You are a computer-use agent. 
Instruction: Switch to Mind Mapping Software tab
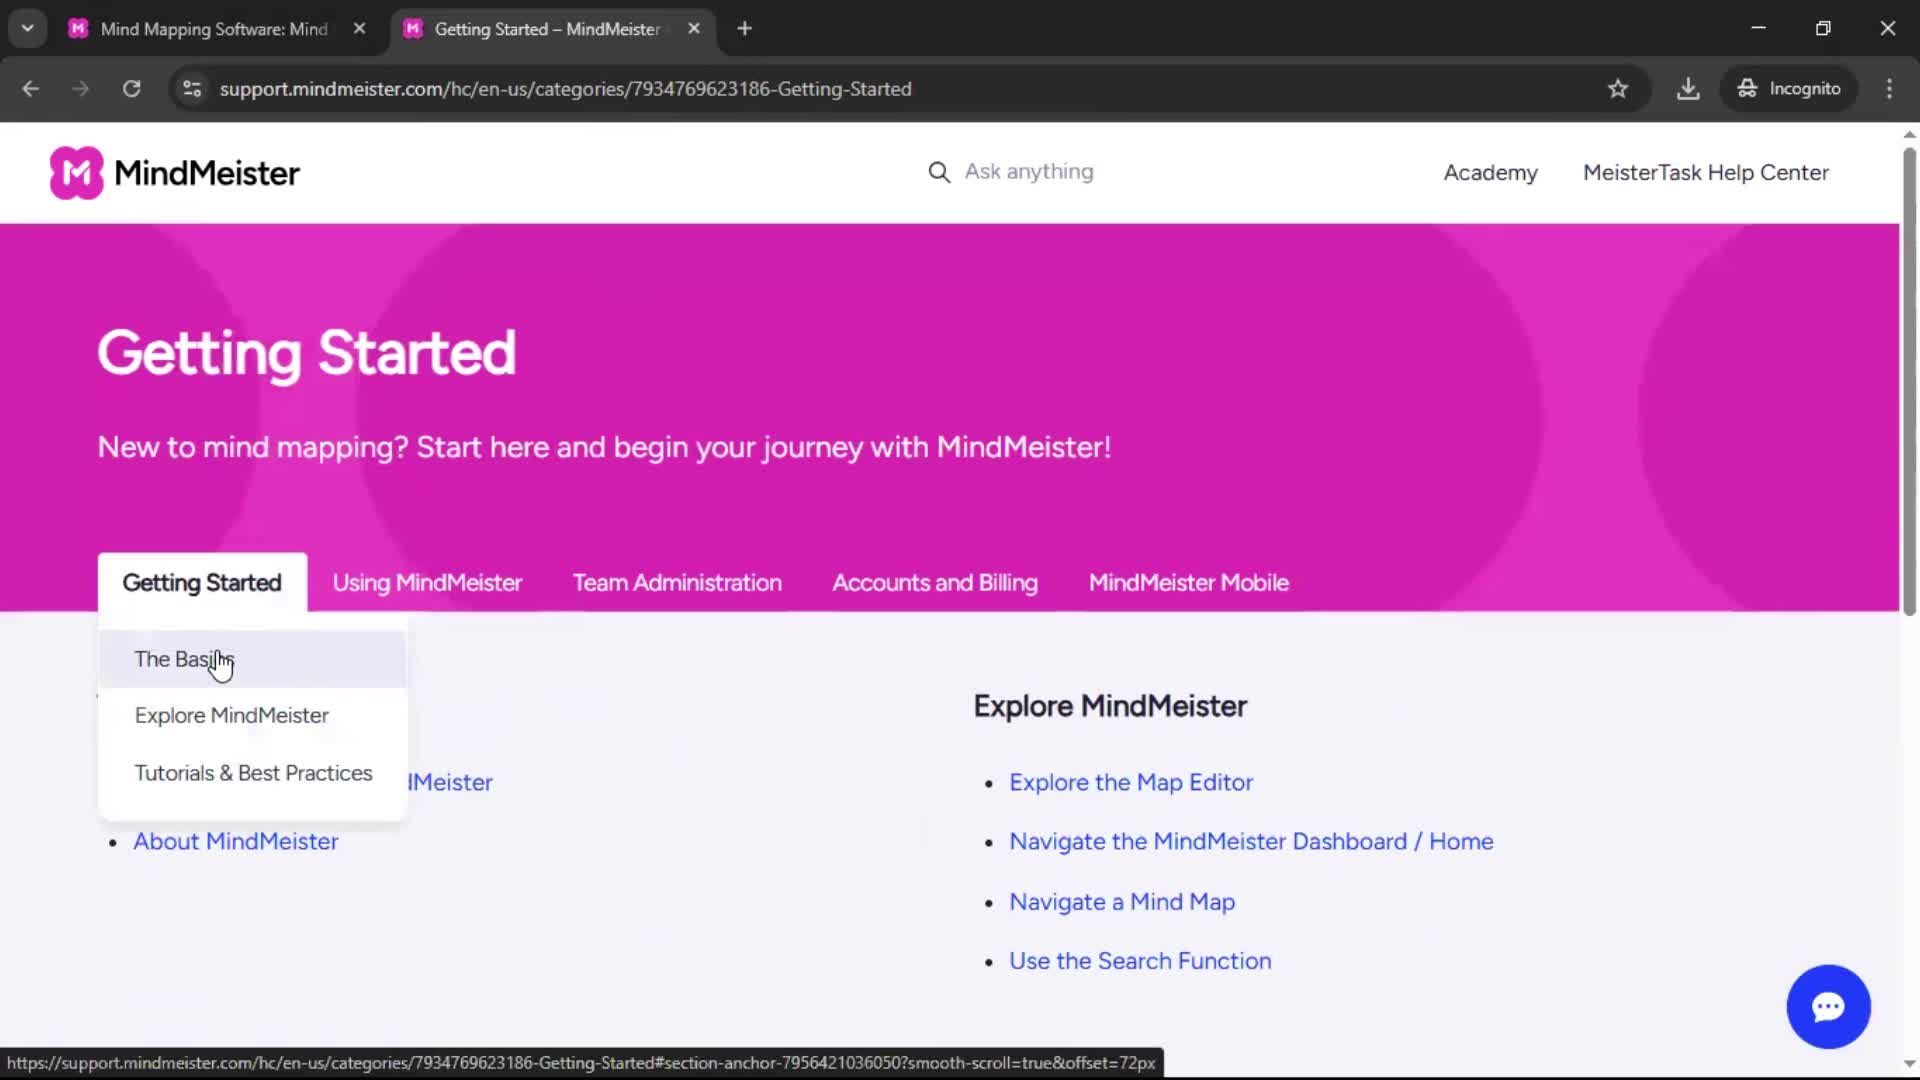coord(213,29)
